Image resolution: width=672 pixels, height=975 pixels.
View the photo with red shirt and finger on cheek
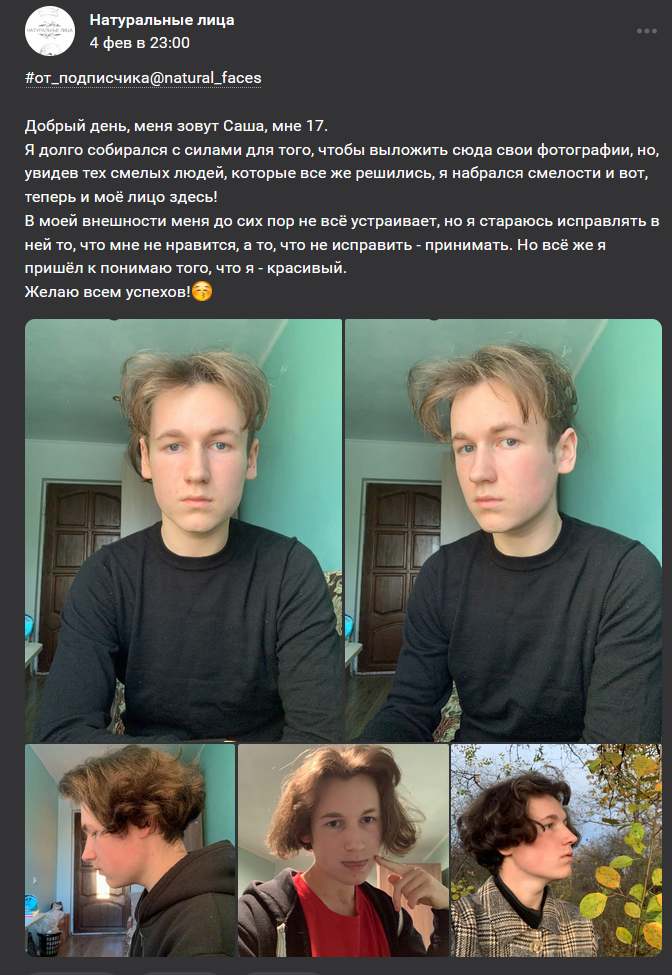(x=343, y=850)
